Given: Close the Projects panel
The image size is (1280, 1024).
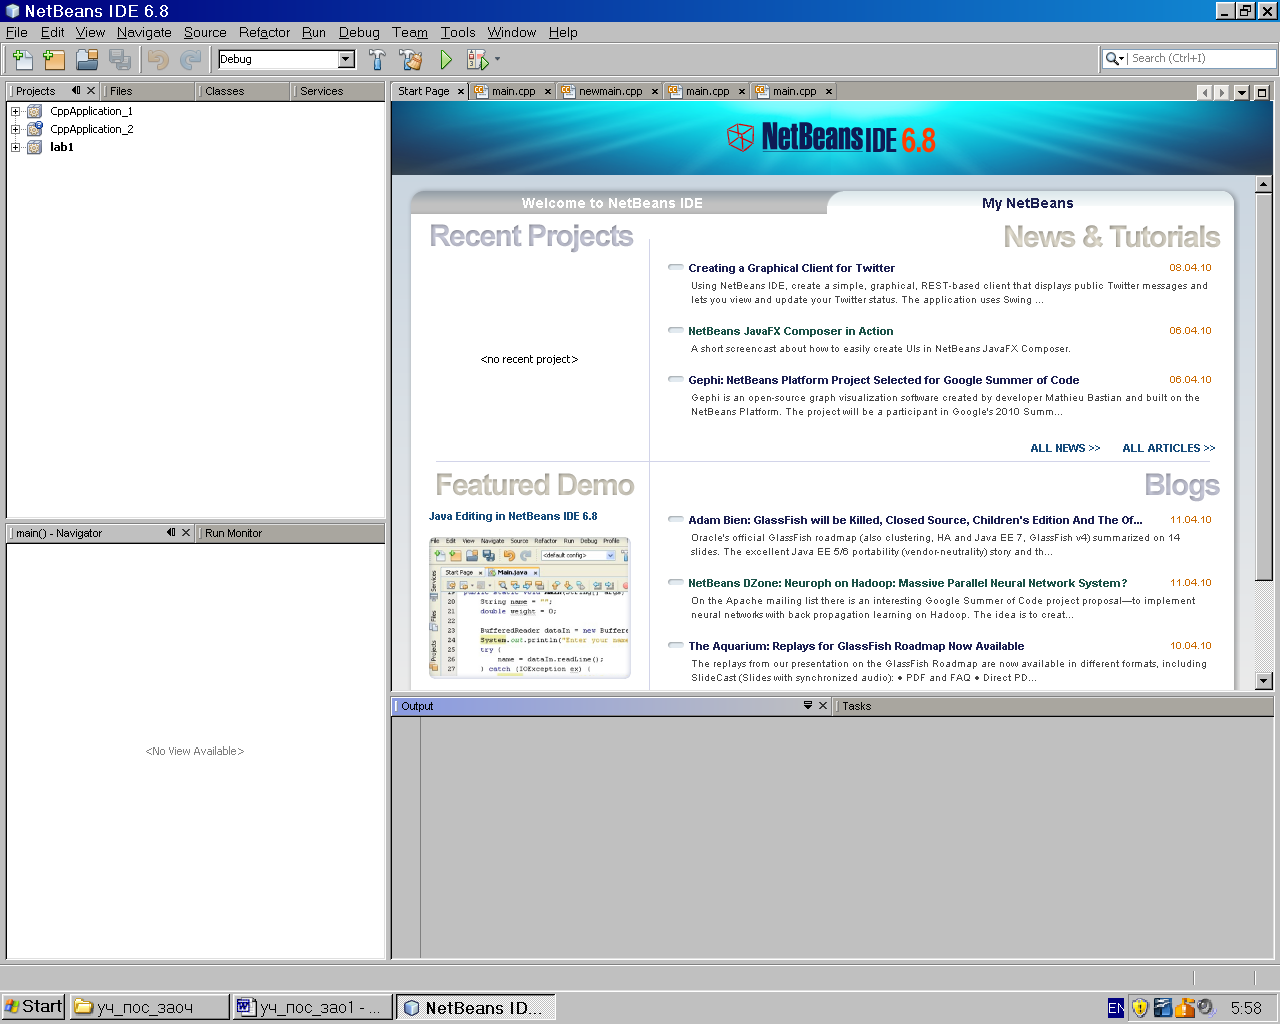Looking at the screenshot, I should pos(91,90).
